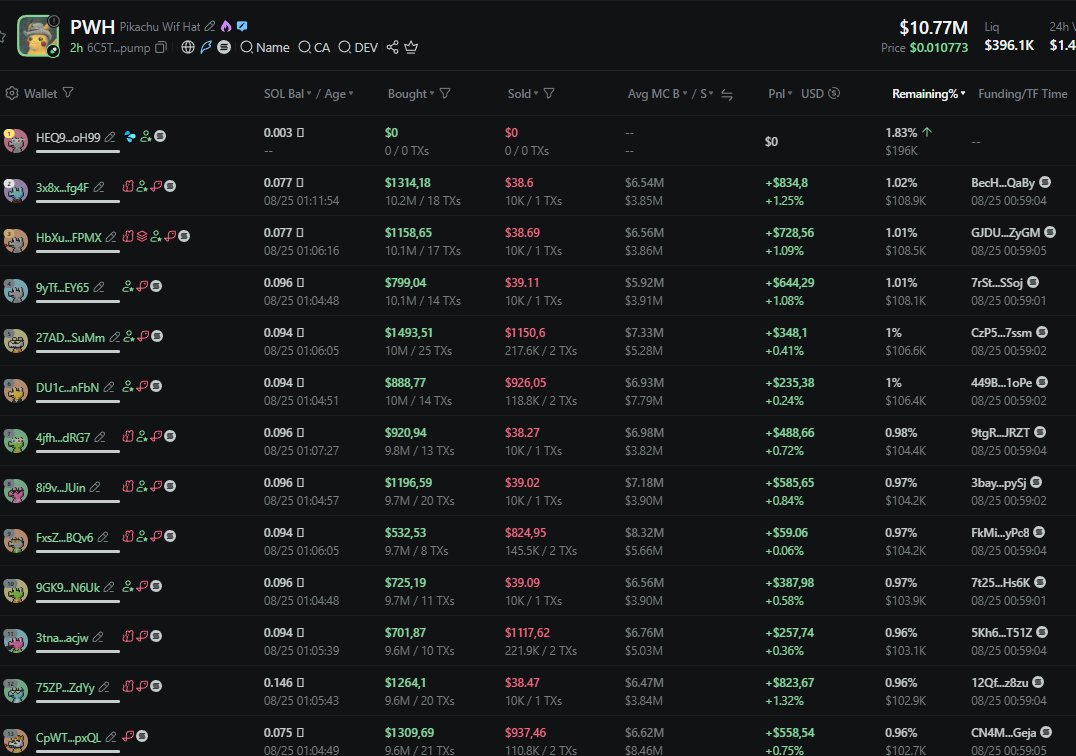Viewport: 1076px width, 756px height.
Task: Select the price $0.010773
Action: [x=939, y=48]
